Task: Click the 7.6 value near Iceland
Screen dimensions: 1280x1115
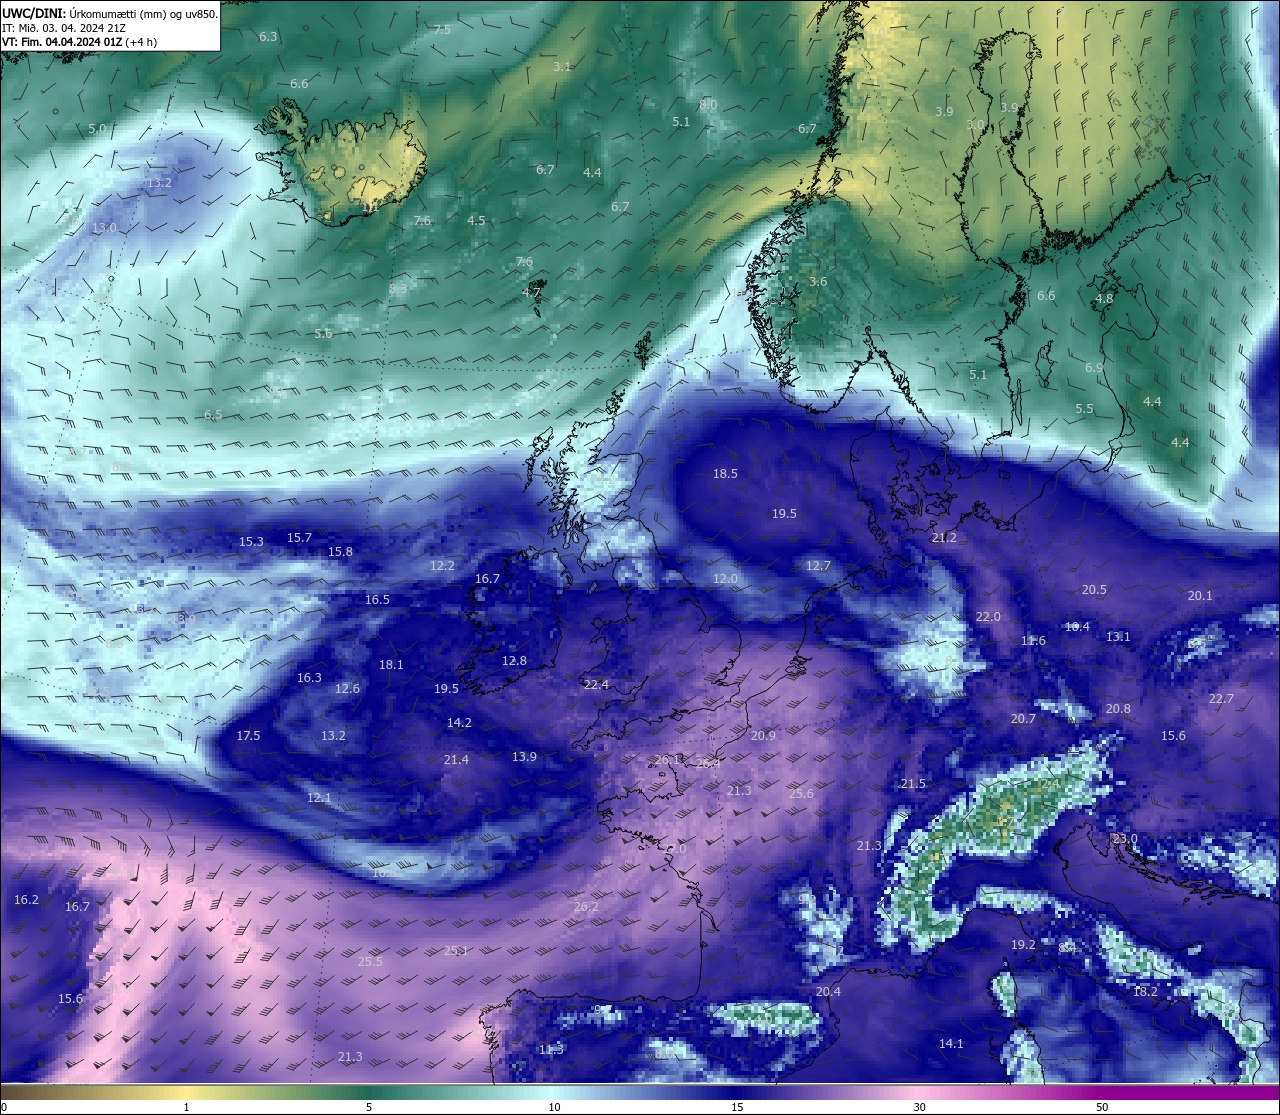Action: 422,221
